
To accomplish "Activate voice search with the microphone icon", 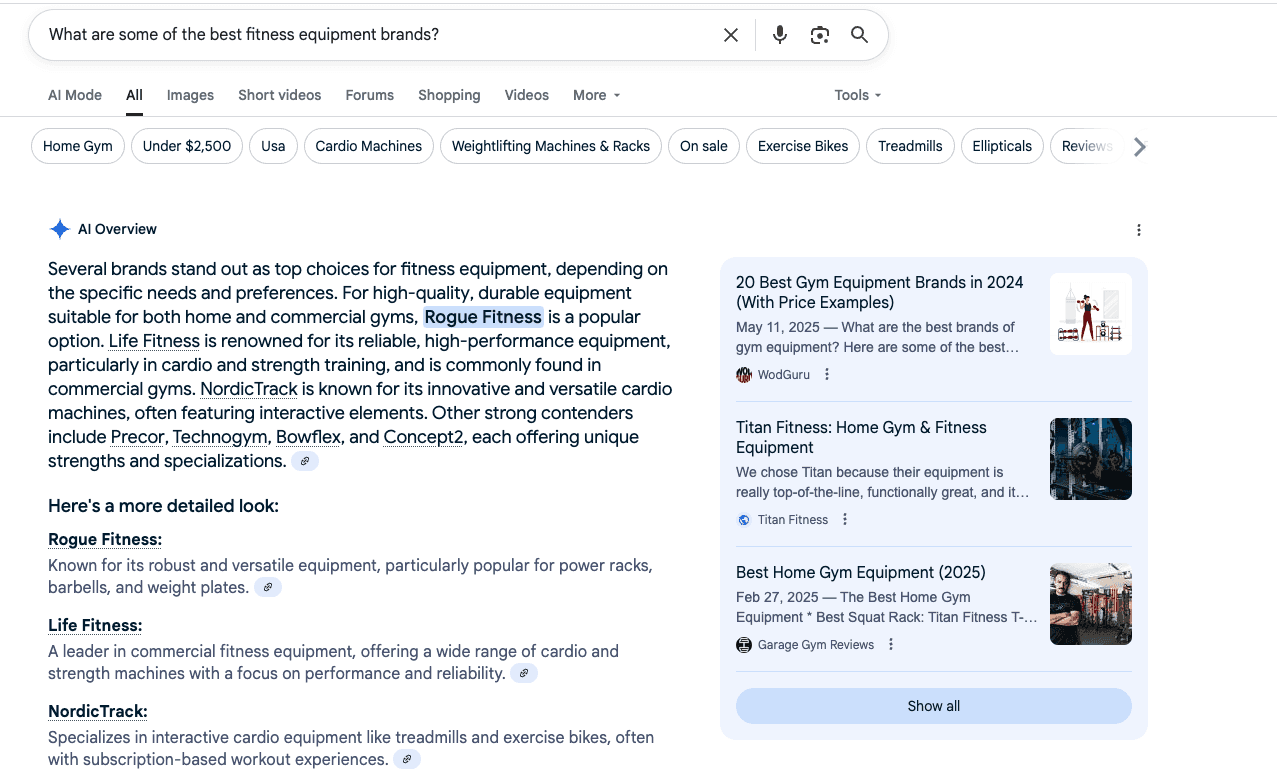I will (779, 34).
